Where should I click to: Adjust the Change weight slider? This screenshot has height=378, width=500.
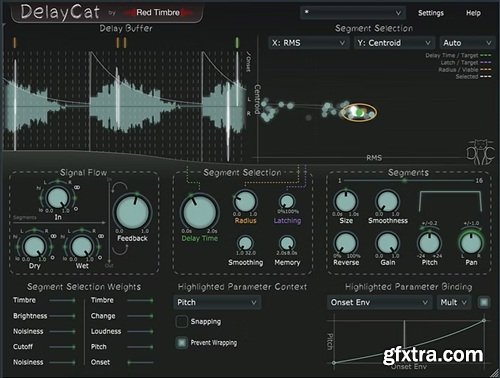[x=140, y=316]
